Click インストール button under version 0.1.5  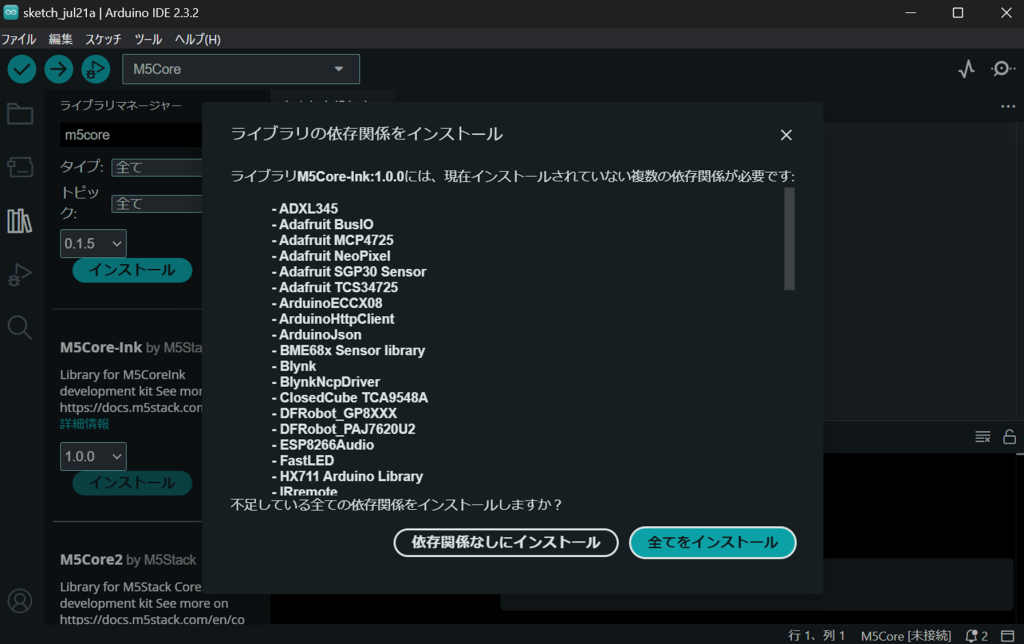pyautogui.click(x=132, y=270)
